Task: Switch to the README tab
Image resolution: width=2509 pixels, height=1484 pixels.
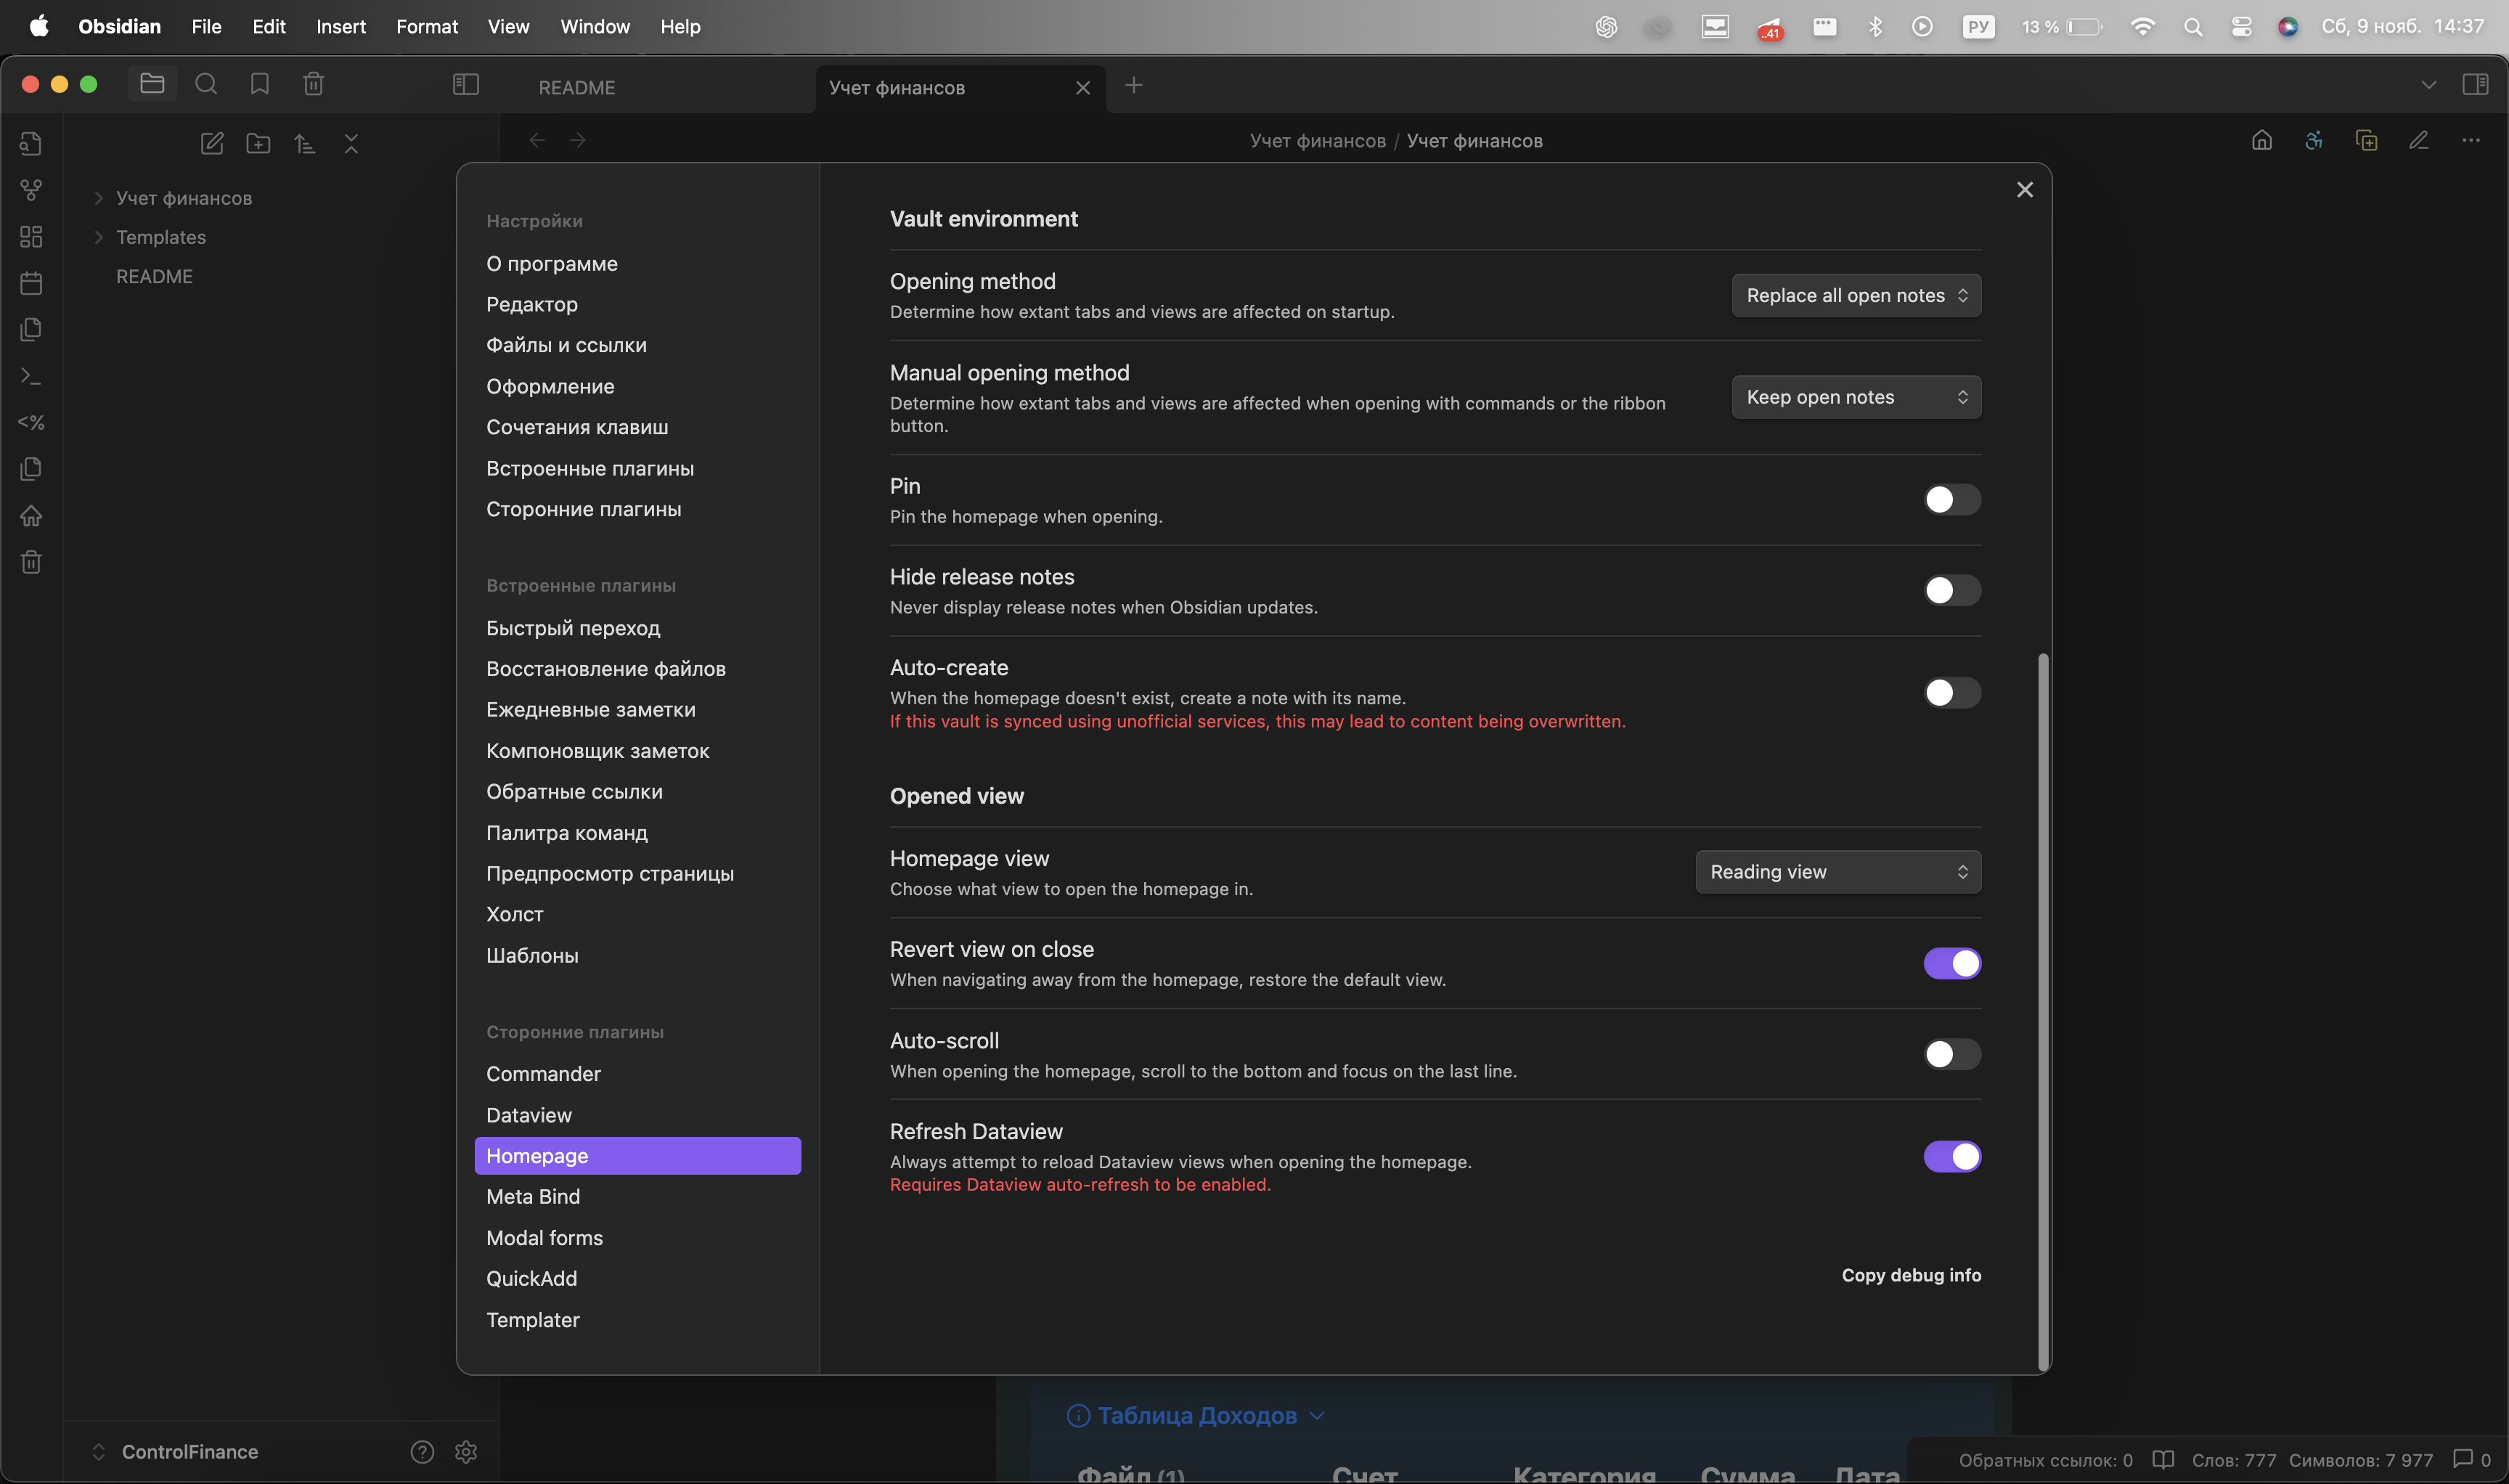Action: coord(577,88)
